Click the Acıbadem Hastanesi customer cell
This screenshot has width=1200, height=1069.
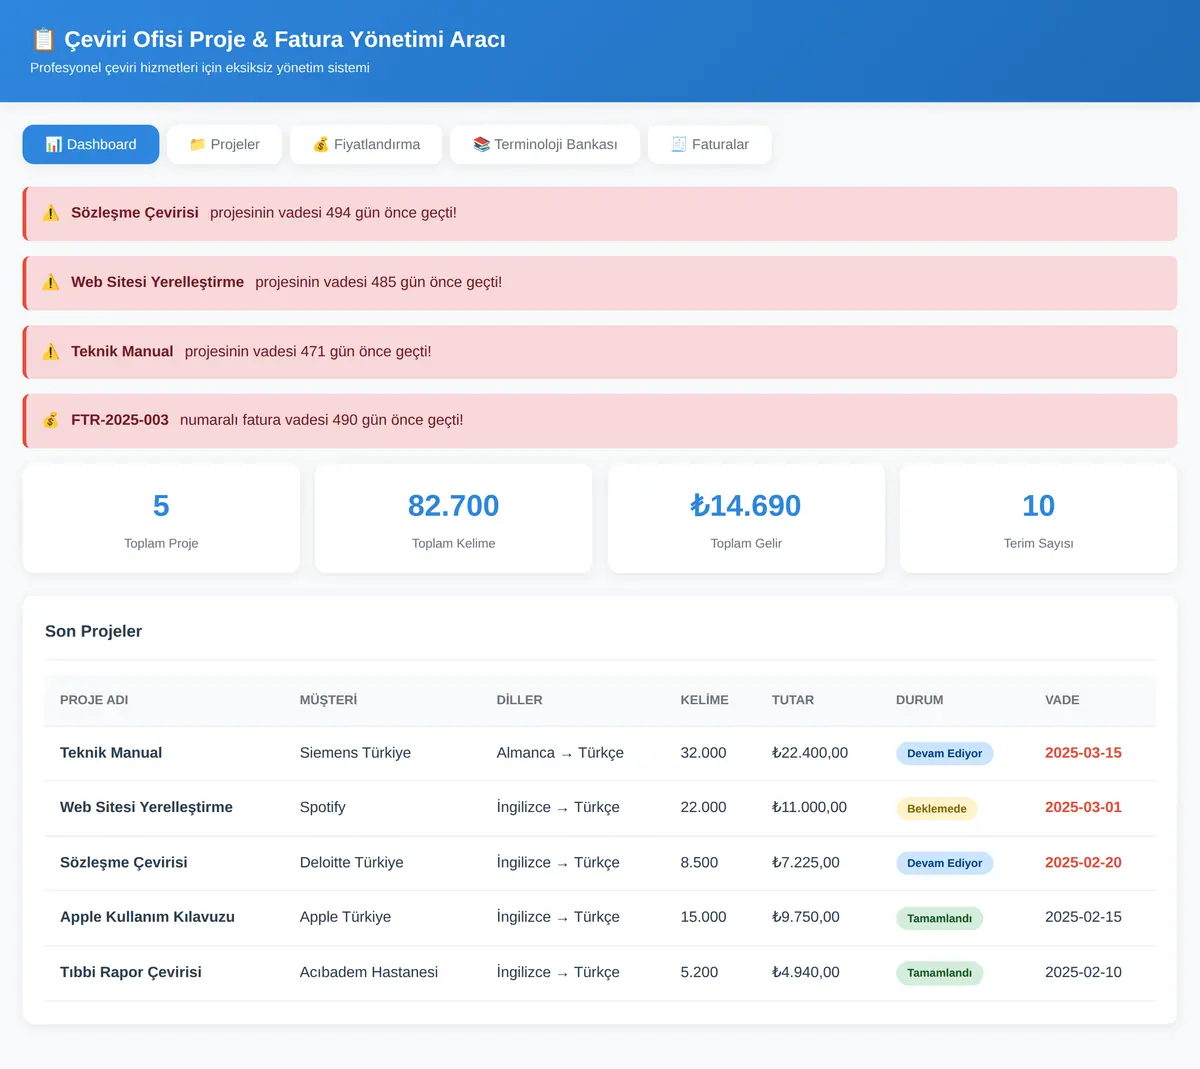tap(369, 972)
